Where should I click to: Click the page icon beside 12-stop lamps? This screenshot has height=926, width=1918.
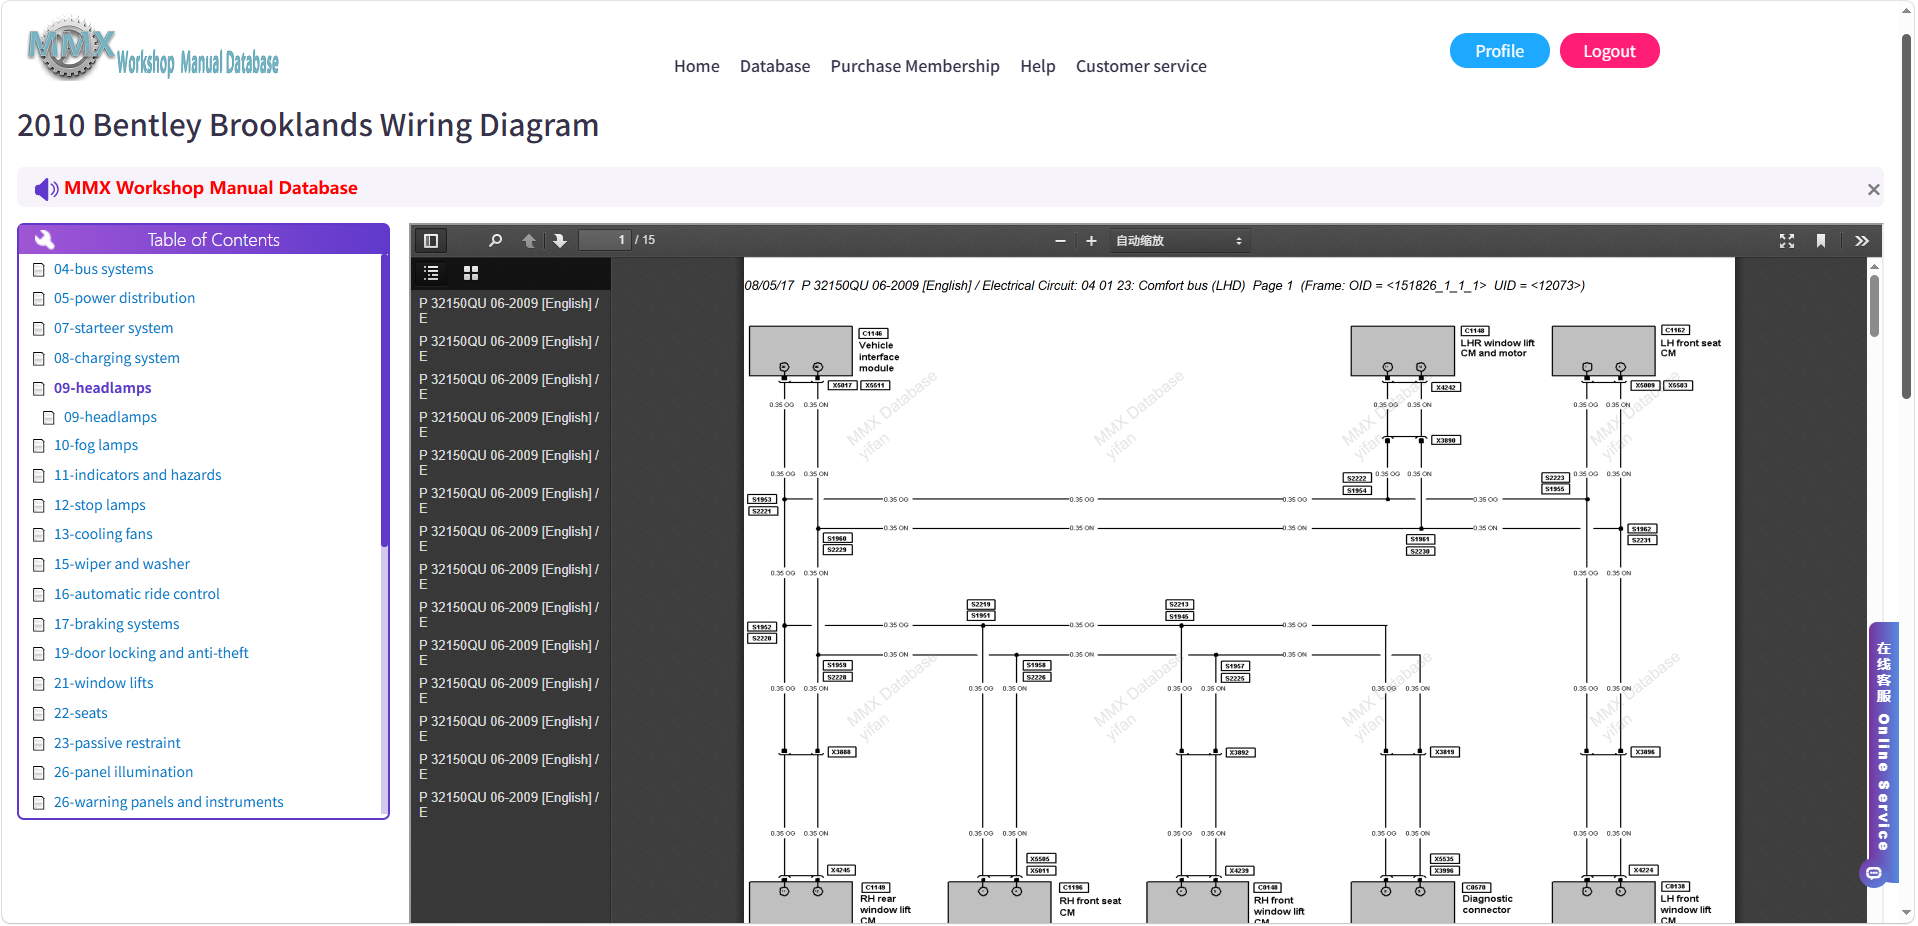(39, 506)
